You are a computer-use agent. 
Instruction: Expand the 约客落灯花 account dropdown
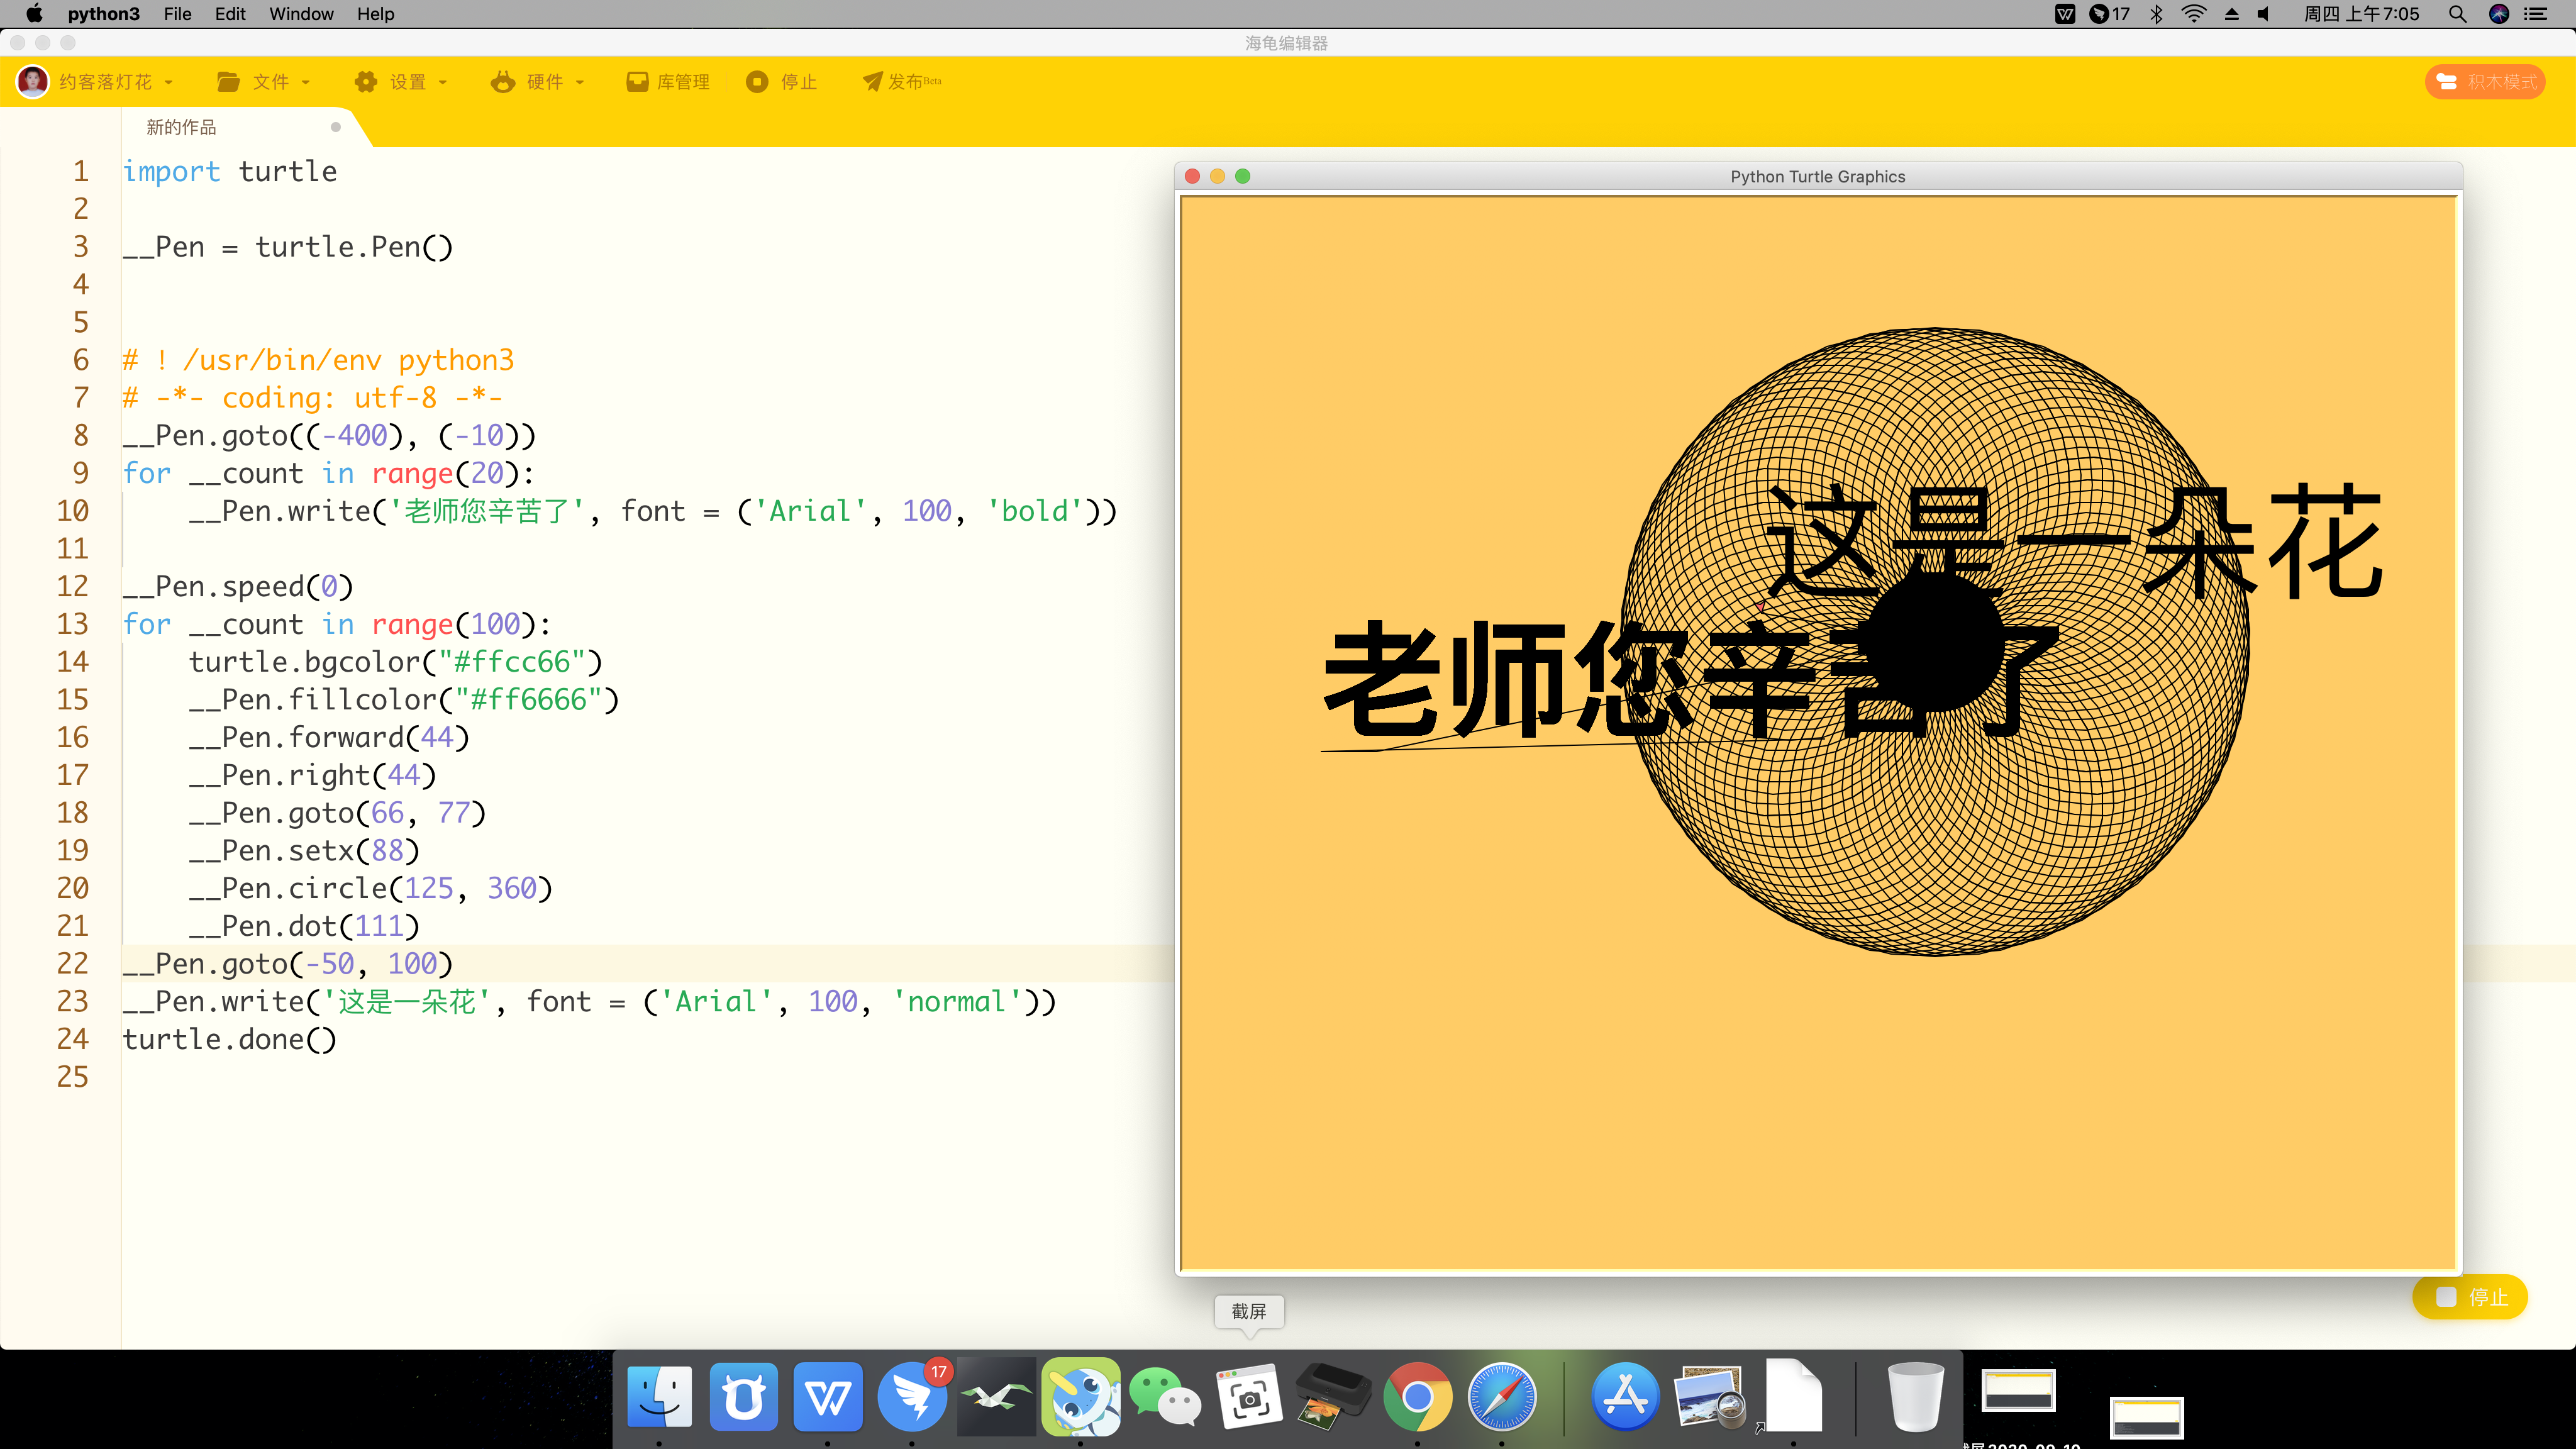pos(96,82)
